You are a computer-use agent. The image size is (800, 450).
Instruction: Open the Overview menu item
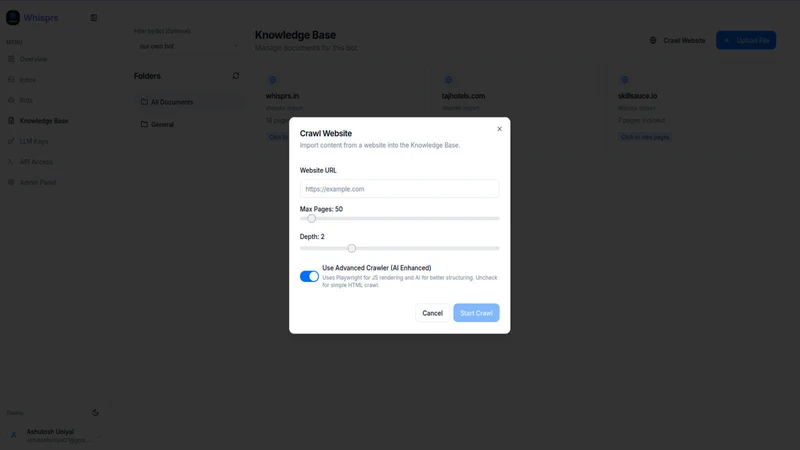click(x=33, y=59)
